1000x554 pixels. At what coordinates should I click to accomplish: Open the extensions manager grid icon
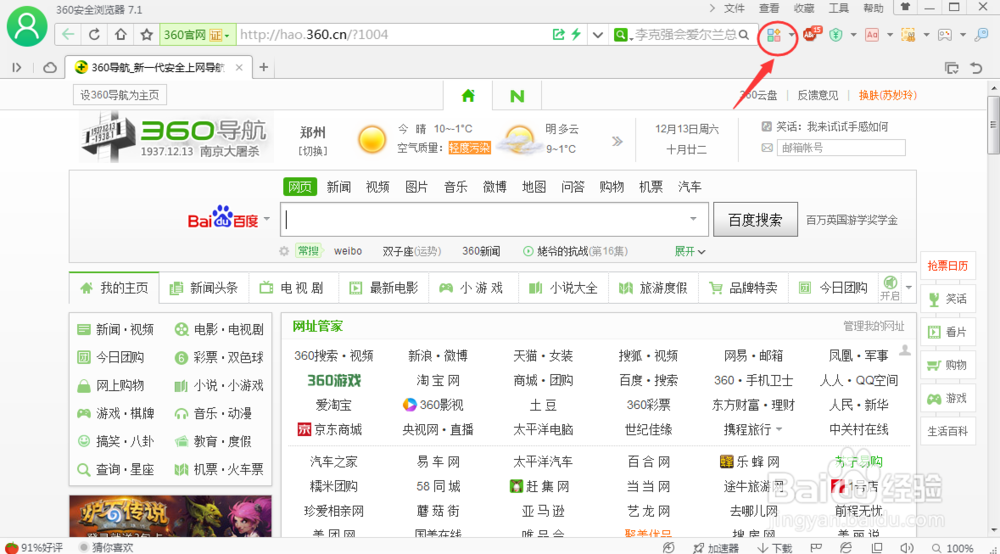coord(774,35)
